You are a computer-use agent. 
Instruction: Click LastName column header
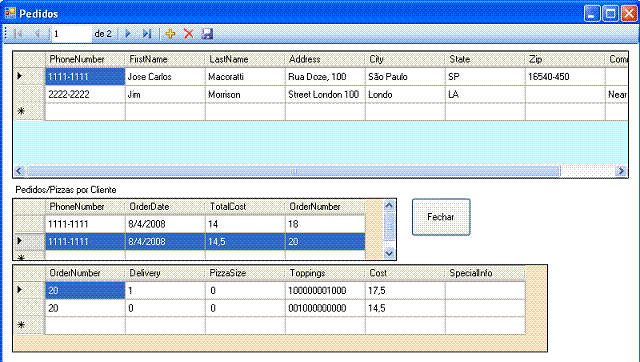(244, 59)
